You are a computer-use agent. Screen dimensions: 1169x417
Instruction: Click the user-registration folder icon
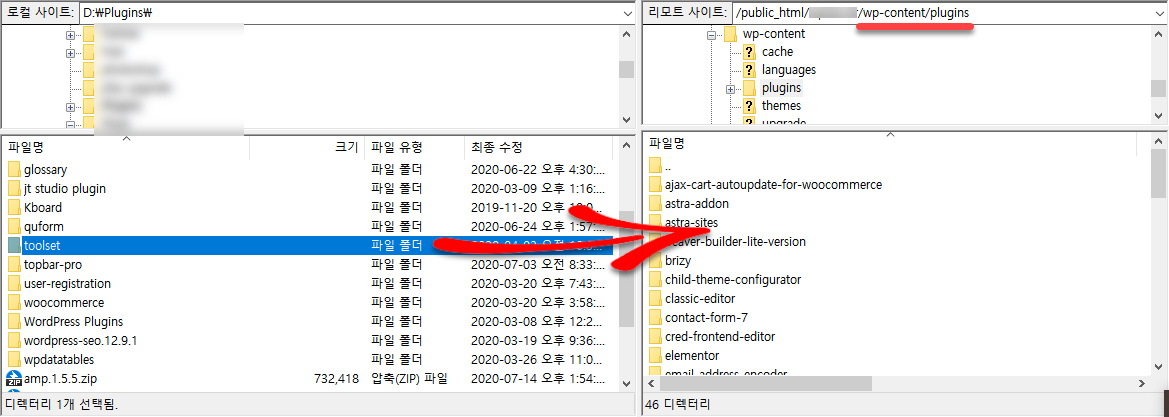click(14, 283)
